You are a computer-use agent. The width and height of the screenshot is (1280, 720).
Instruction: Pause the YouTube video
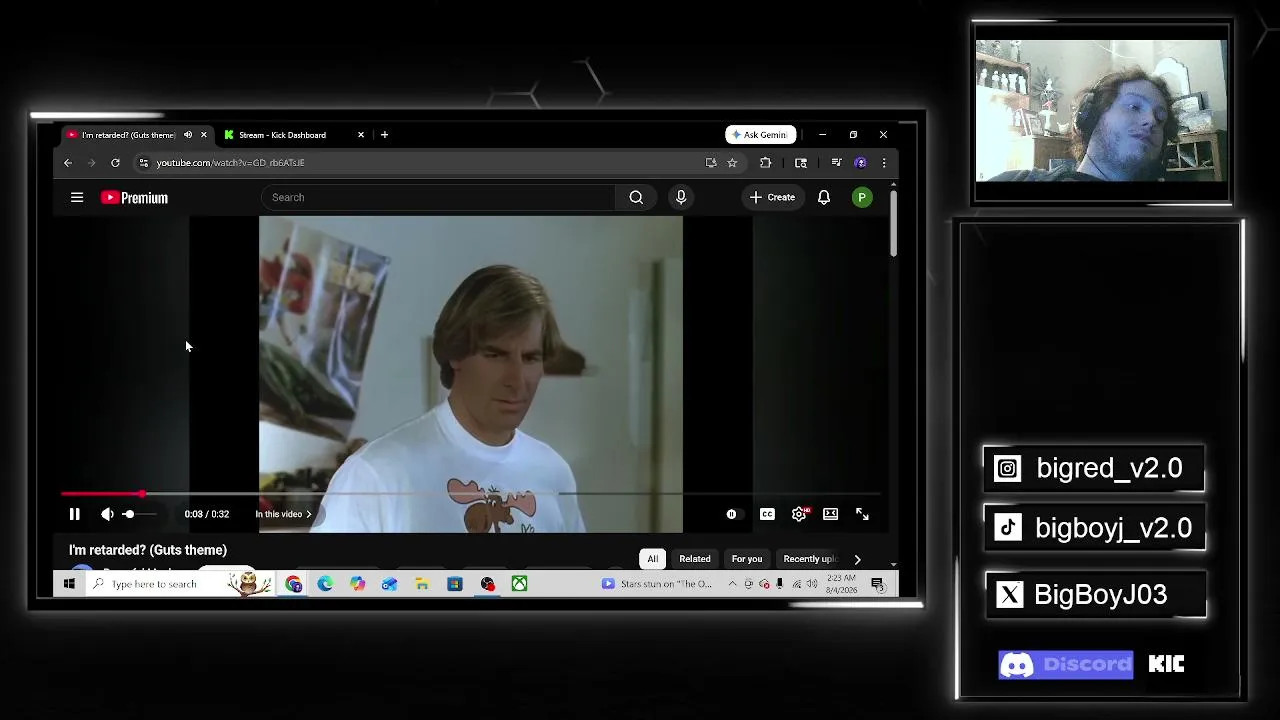point(74,514)
